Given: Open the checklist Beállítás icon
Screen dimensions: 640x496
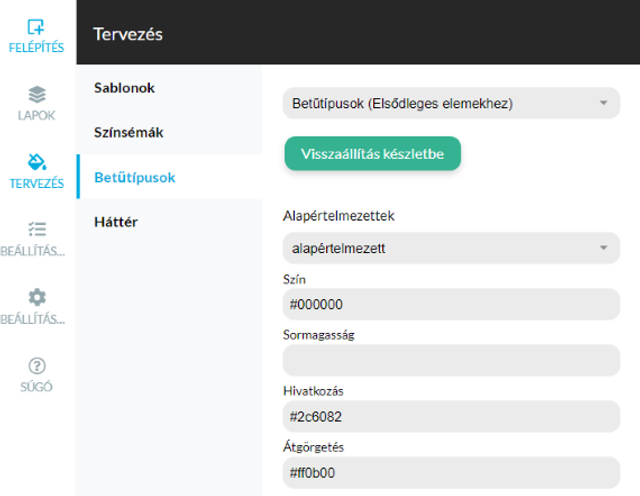Looking at the screenshot, I should [37, 229].
